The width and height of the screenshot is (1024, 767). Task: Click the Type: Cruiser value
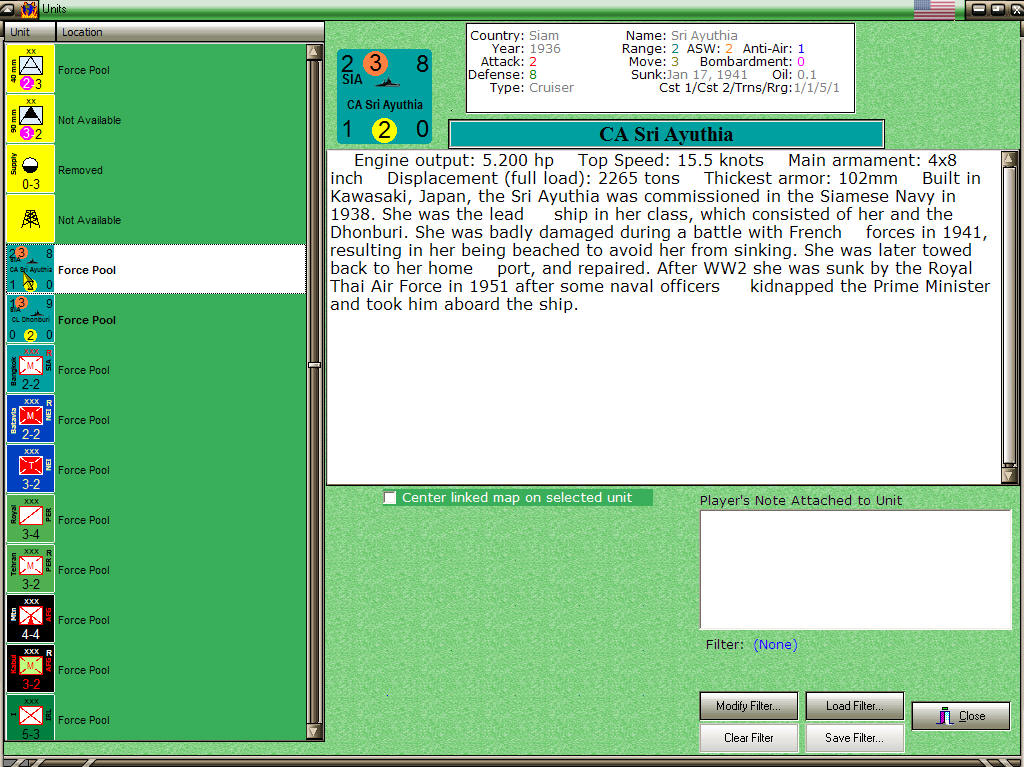[551, 88]
